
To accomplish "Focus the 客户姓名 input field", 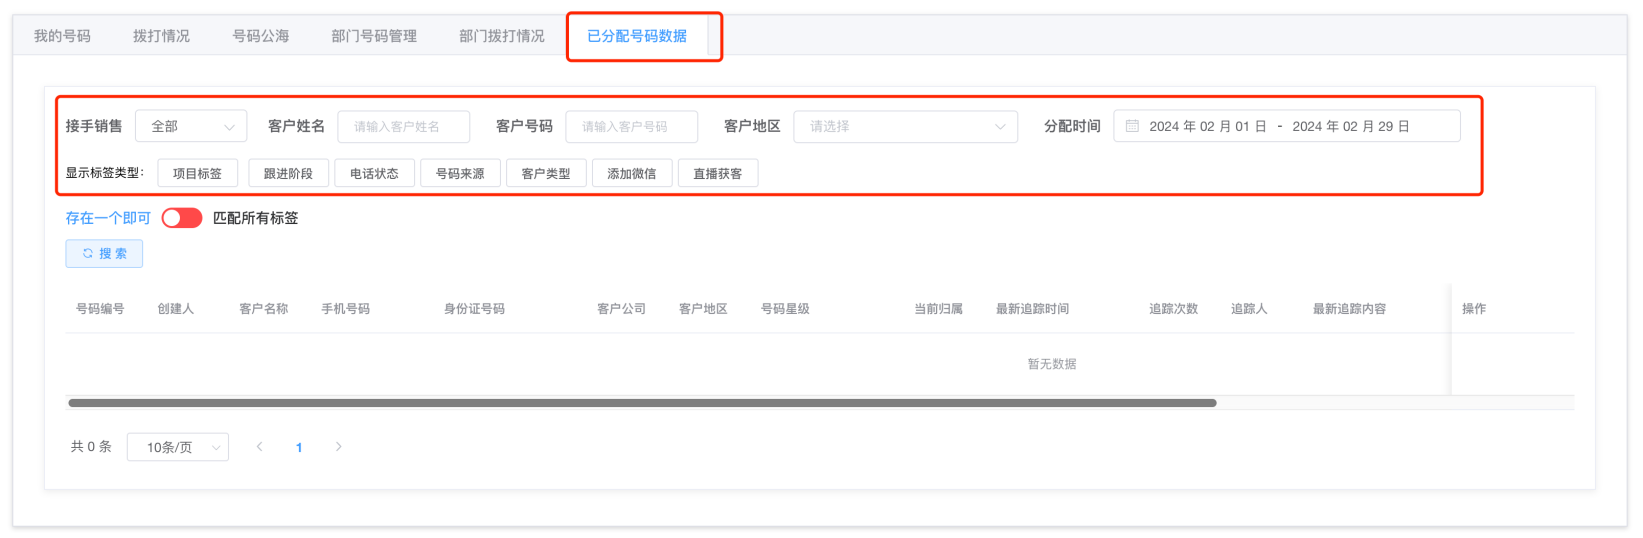I will (x=403, y=126).
